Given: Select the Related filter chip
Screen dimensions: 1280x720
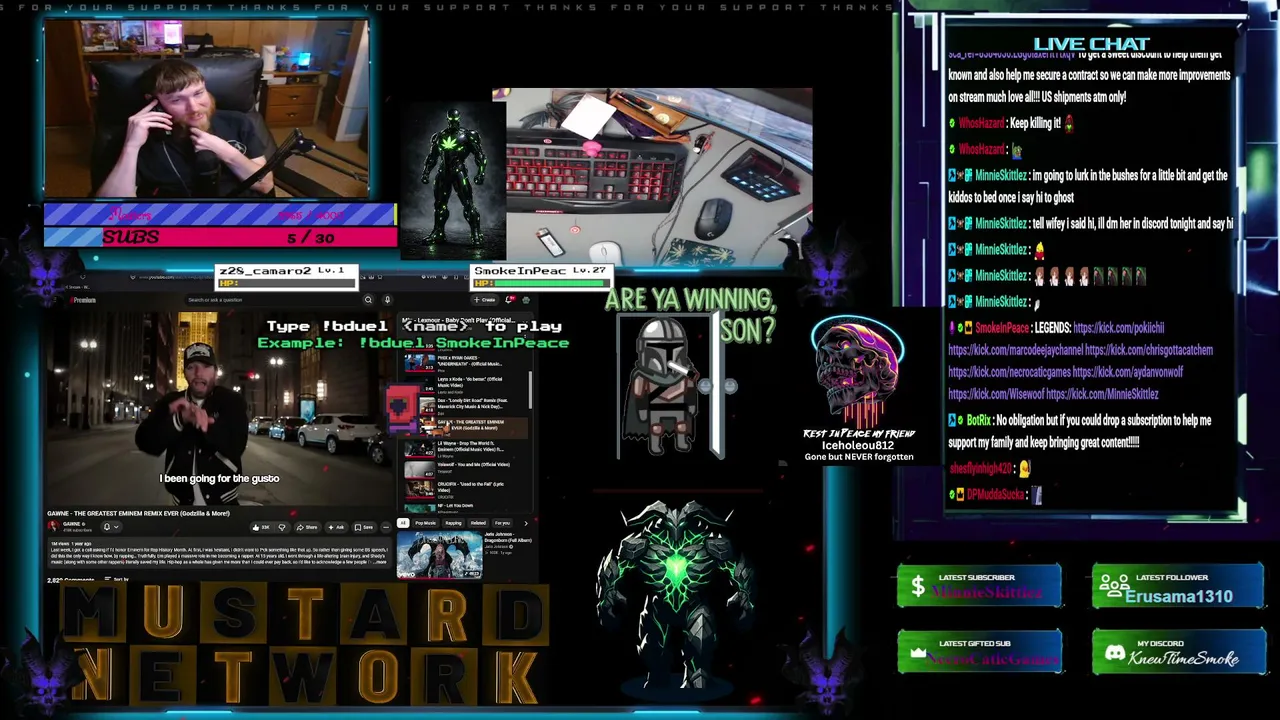Looking at the screenshot, I should point(478,523).
